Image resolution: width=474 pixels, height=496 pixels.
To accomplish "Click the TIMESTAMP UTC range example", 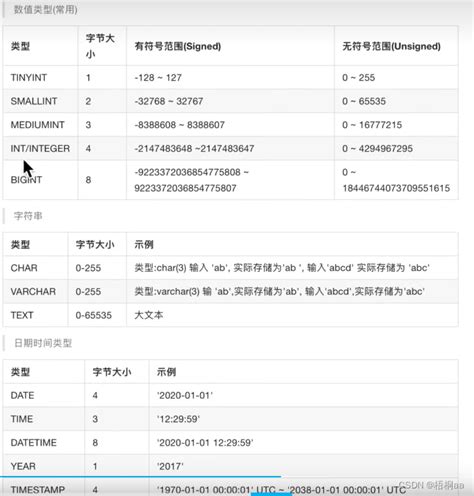I will 282,490.
